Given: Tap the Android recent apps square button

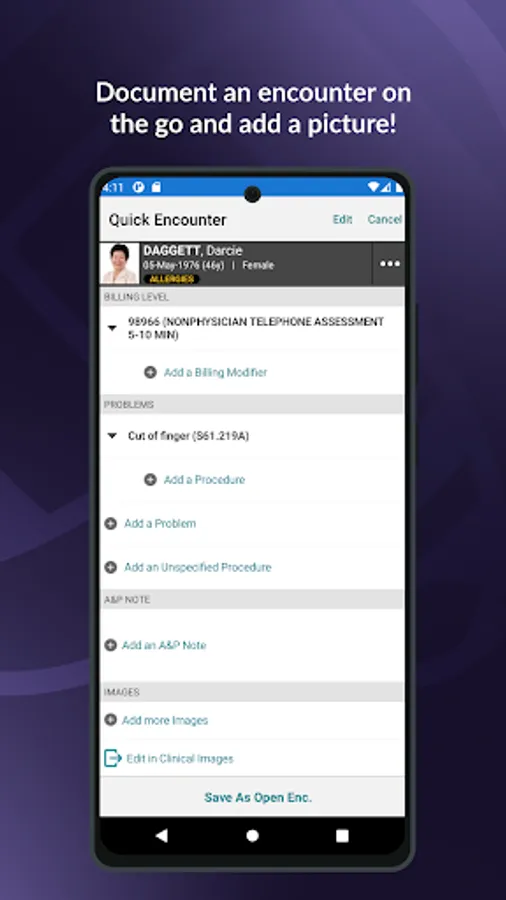Looking at the screenshot, I should 342,836.
